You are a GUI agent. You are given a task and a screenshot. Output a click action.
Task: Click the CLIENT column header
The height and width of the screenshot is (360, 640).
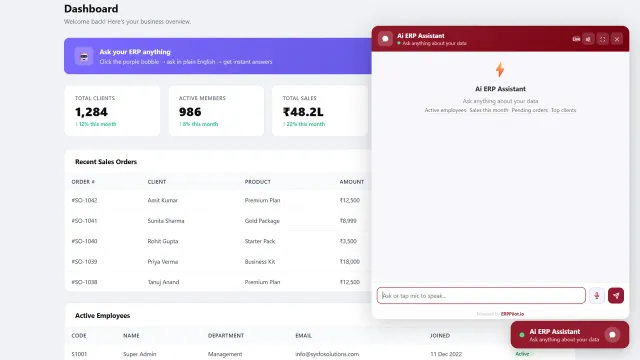157,182
